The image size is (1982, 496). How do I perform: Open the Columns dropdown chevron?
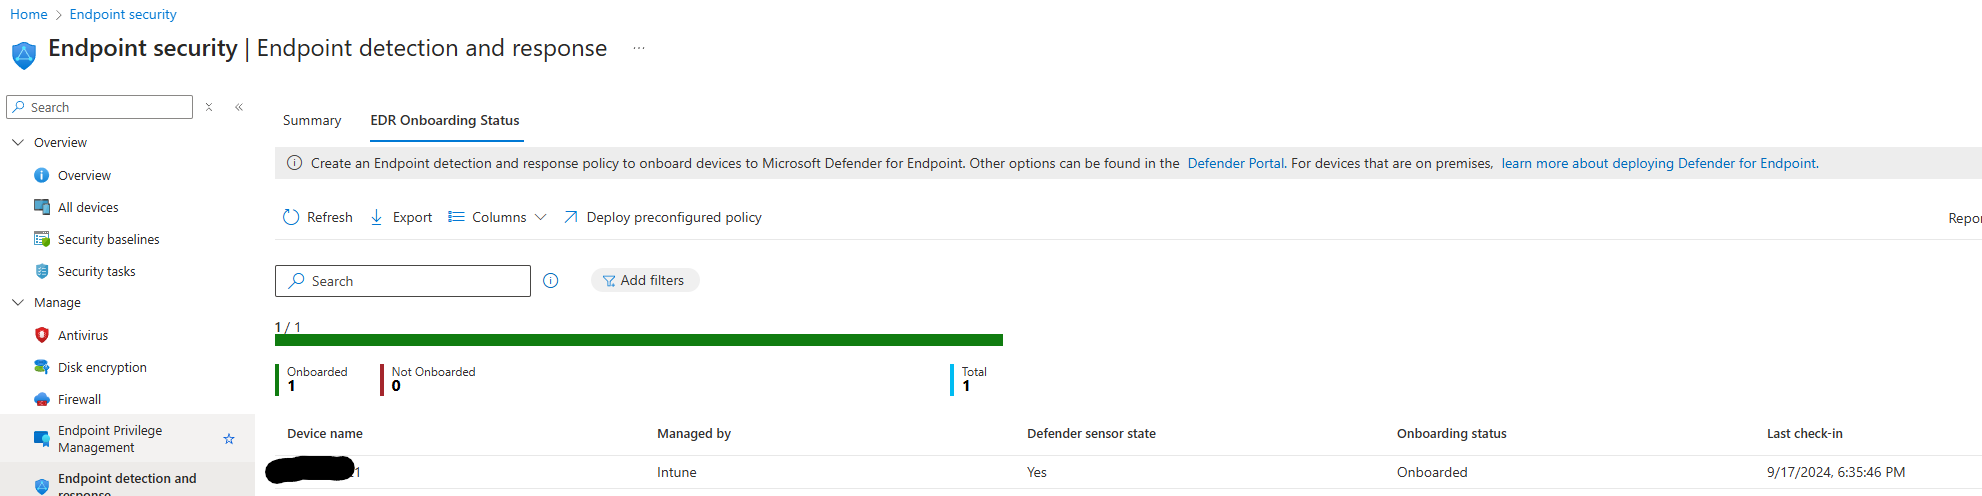(541, 217)
